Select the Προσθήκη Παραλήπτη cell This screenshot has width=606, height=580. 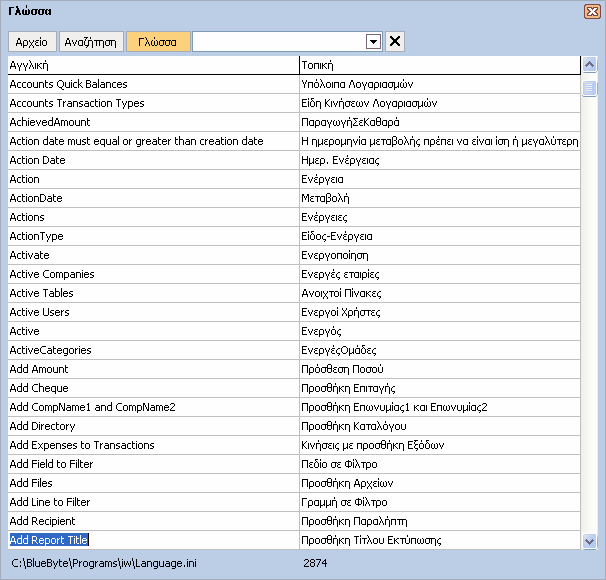point(440,521)
